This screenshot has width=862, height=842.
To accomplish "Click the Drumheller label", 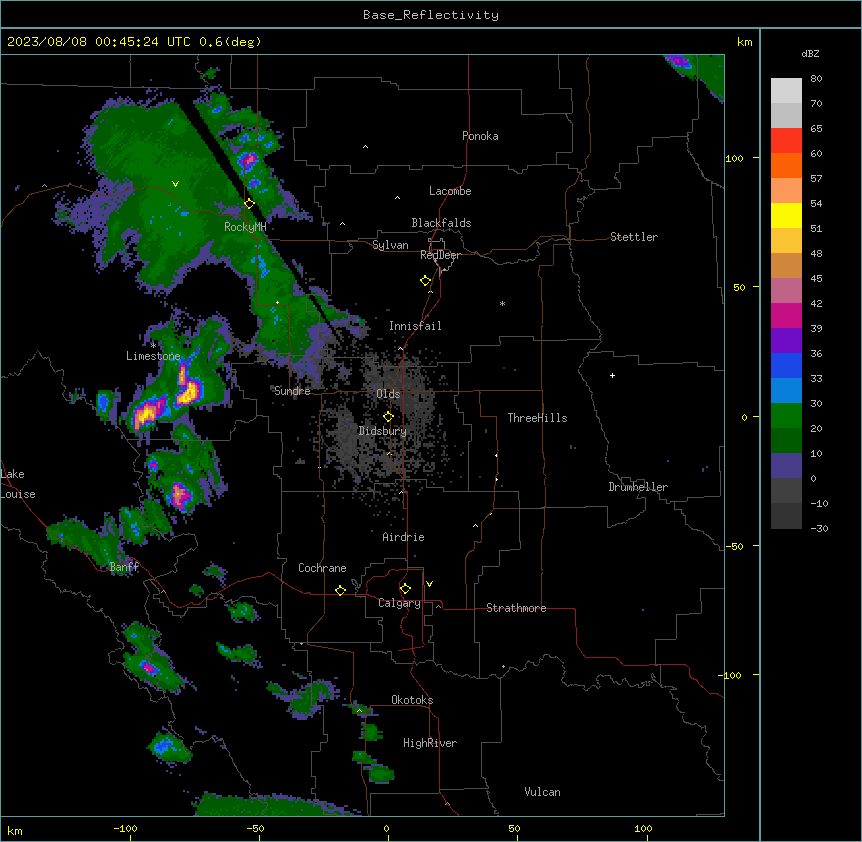I will coord(638,487).
